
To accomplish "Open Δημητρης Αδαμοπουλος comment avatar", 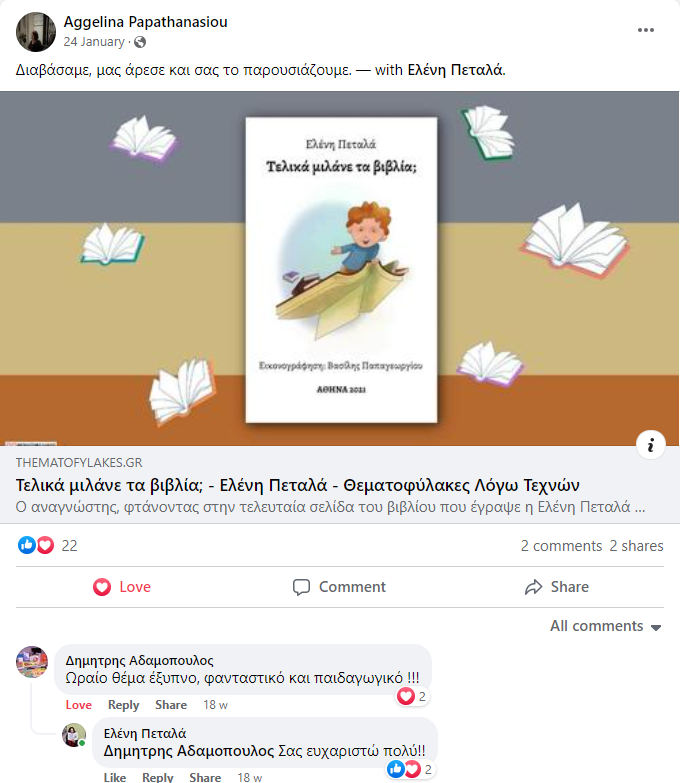I will 32,662.
